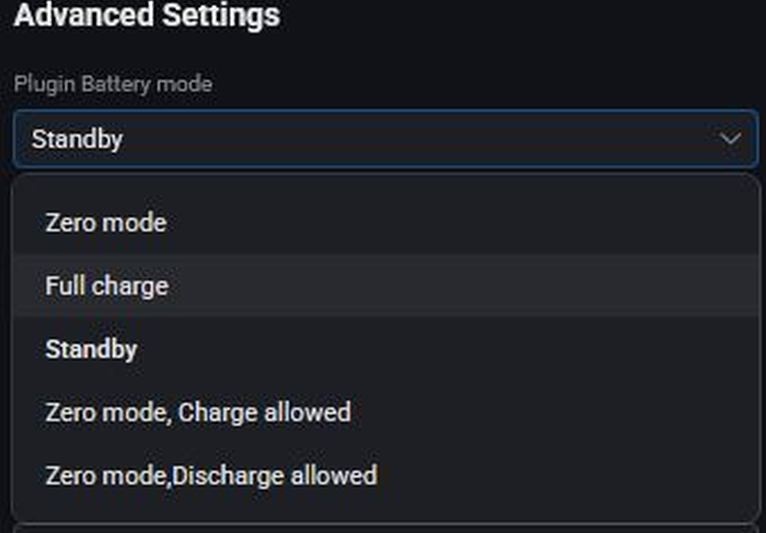Keep the currently selected Standby entry in list
This screenshot has height=533, width=766.
(x=91, y=349)
